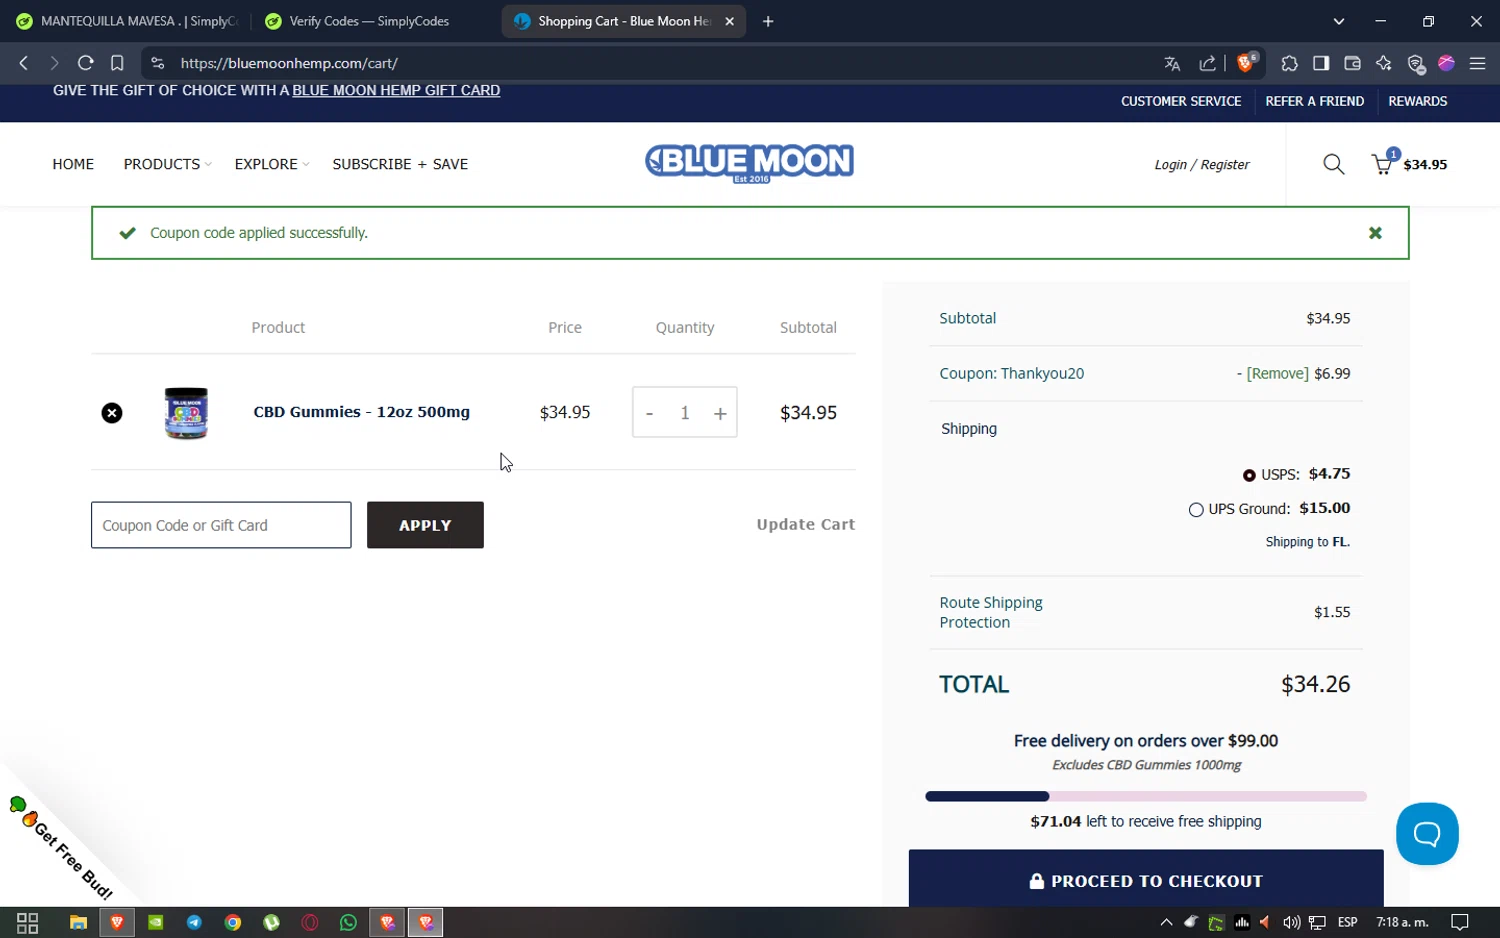The height and width of the screenshot is (938, 1500).
Task: Open the tab search dropdown arrow
Action: [x=1338, y=21]
